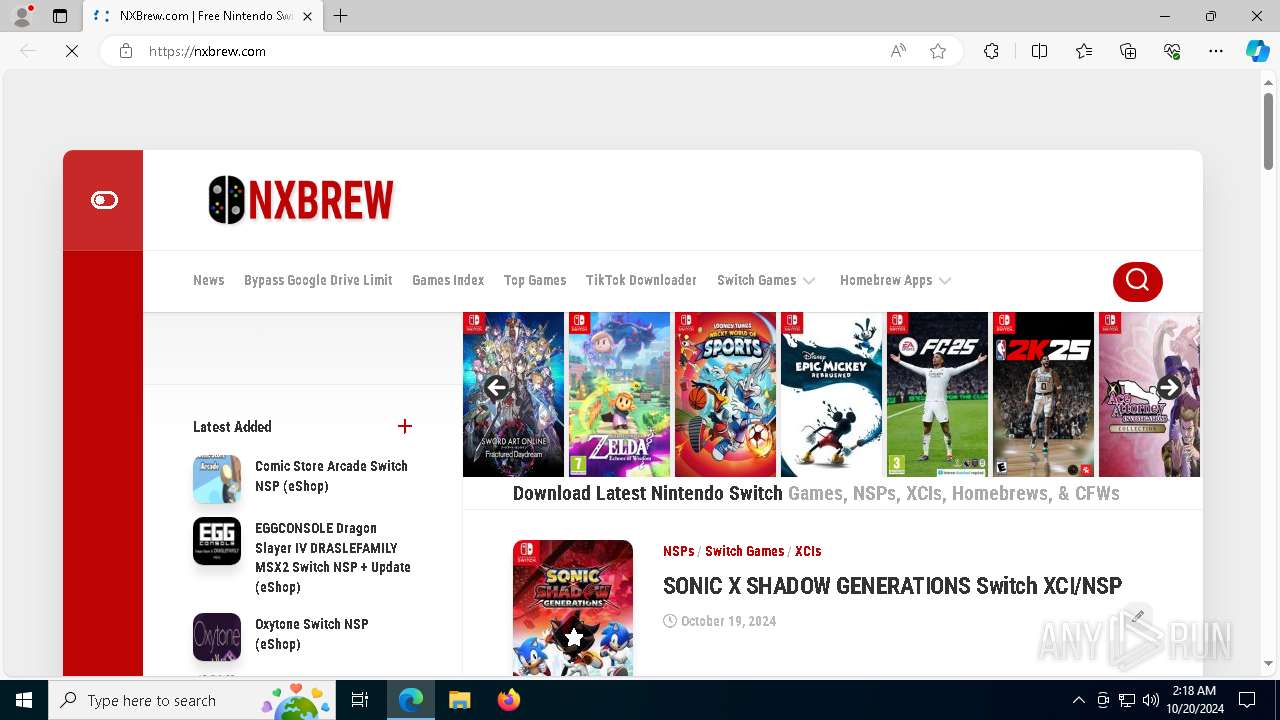Viewport: 1280px width, 720px height.
Task: Click the browser back arrow
Action: click(x=28, y=51)
